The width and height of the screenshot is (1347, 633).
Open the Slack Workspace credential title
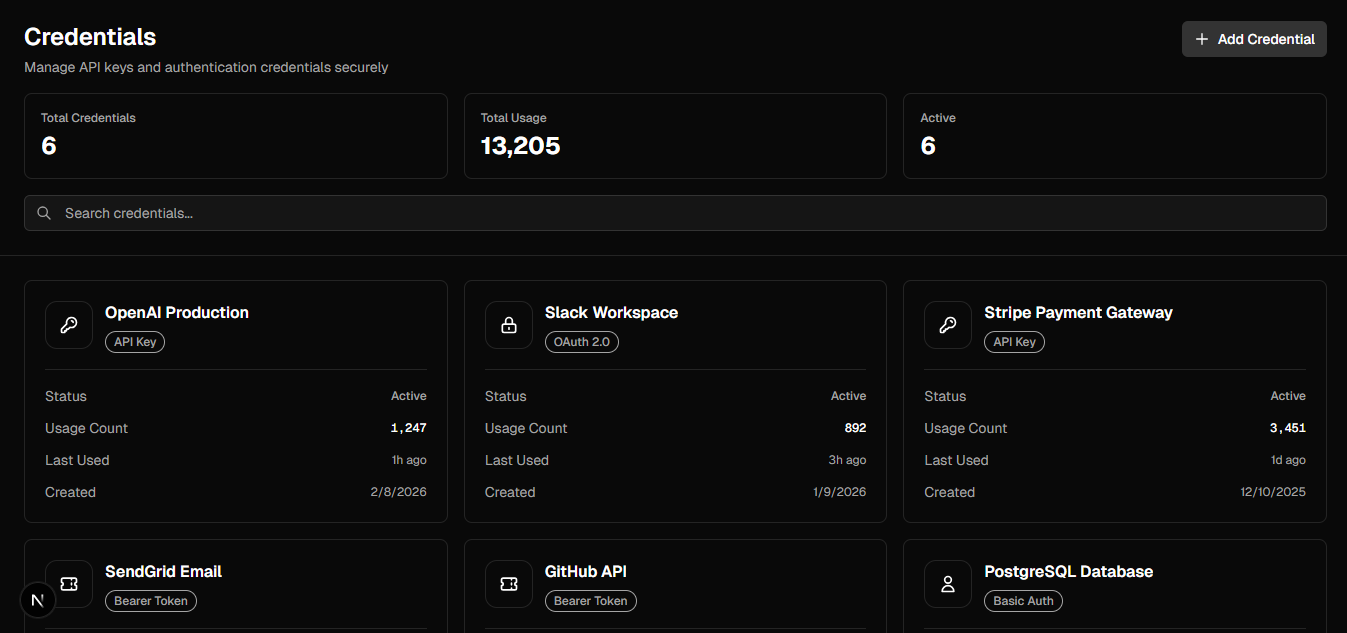[x=611, y=312]
